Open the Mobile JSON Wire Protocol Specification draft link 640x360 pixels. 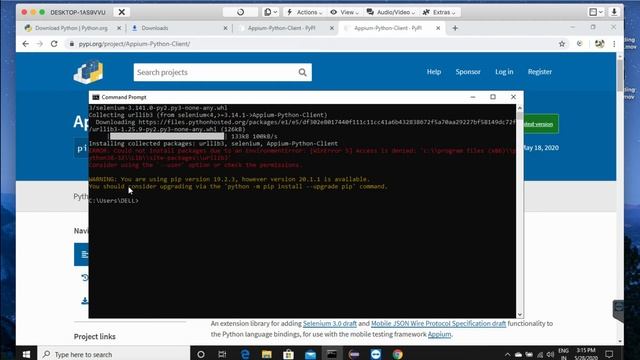[x=438, y=323]
